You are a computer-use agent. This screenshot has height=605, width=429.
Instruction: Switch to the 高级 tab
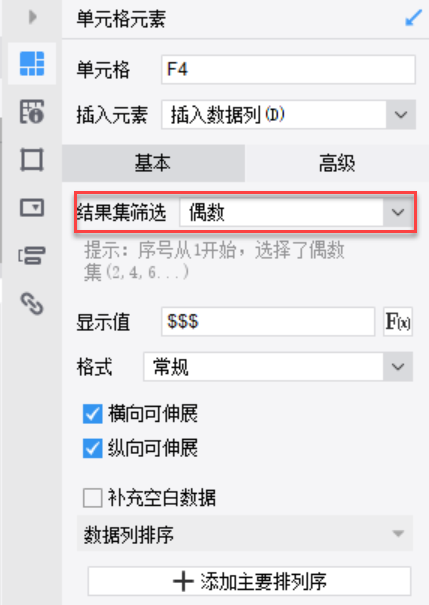click(337, 163)
